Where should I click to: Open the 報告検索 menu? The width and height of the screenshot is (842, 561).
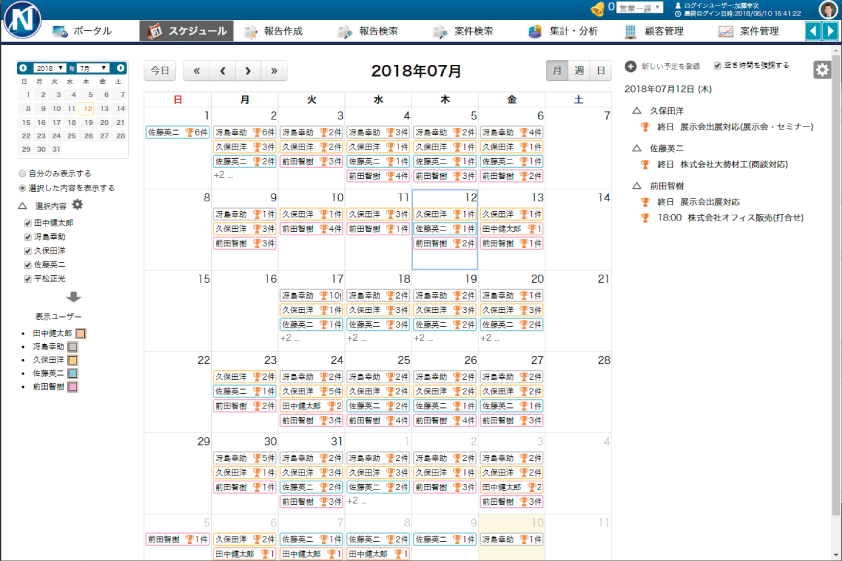[368, 31]
